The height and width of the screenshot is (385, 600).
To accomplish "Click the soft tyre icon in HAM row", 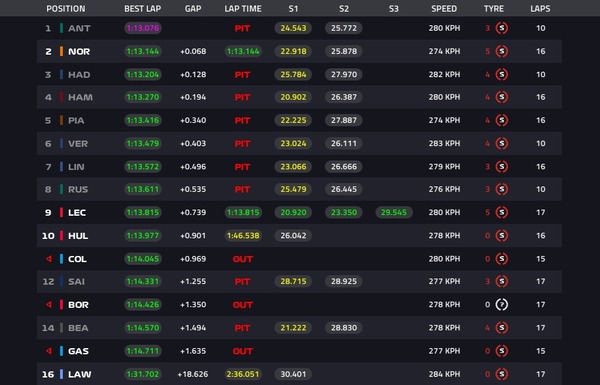I will [x=502, y=97].
